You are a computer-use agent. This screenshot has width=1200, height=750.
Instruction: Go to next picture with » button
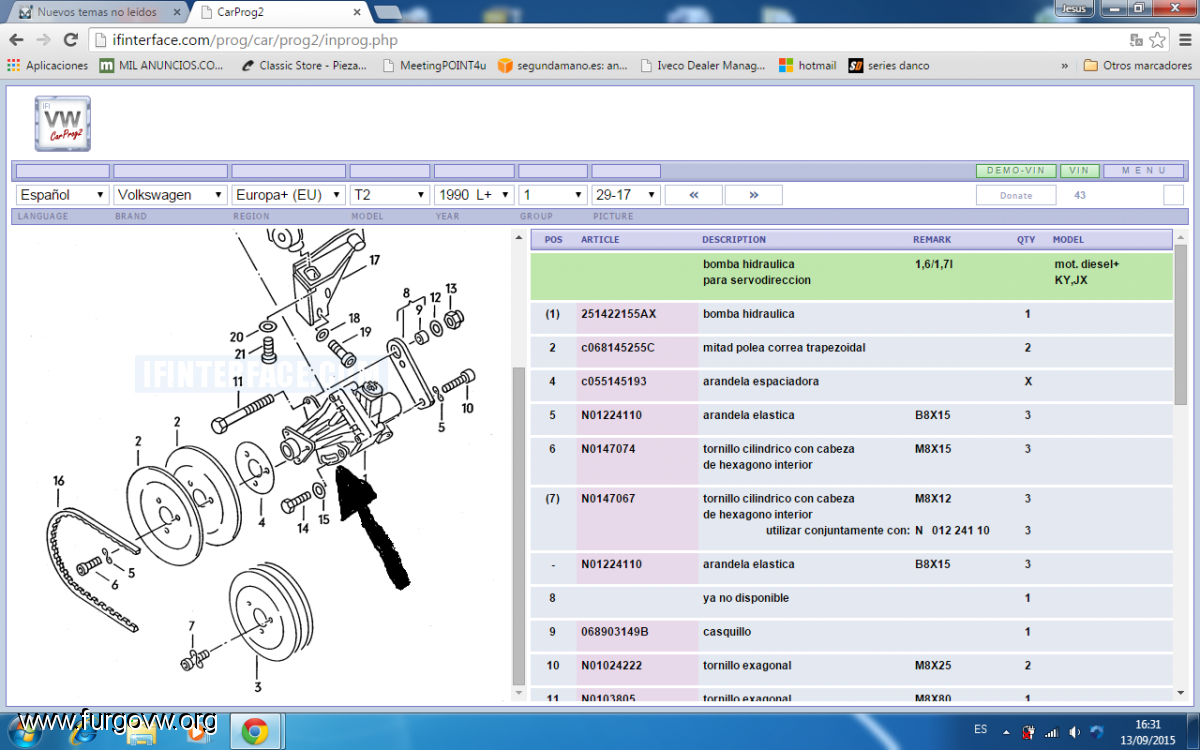pyautogui.click(x=753, y=195)
